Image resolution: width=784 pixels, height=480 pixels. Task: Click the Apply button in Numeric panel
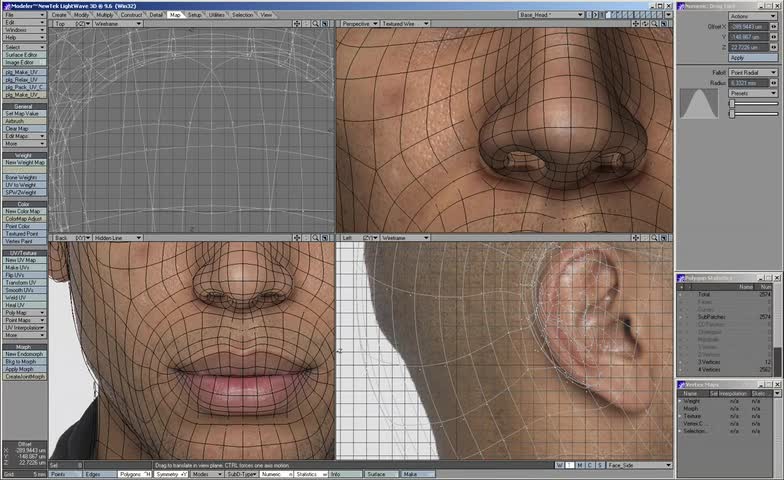pos(752,58)
